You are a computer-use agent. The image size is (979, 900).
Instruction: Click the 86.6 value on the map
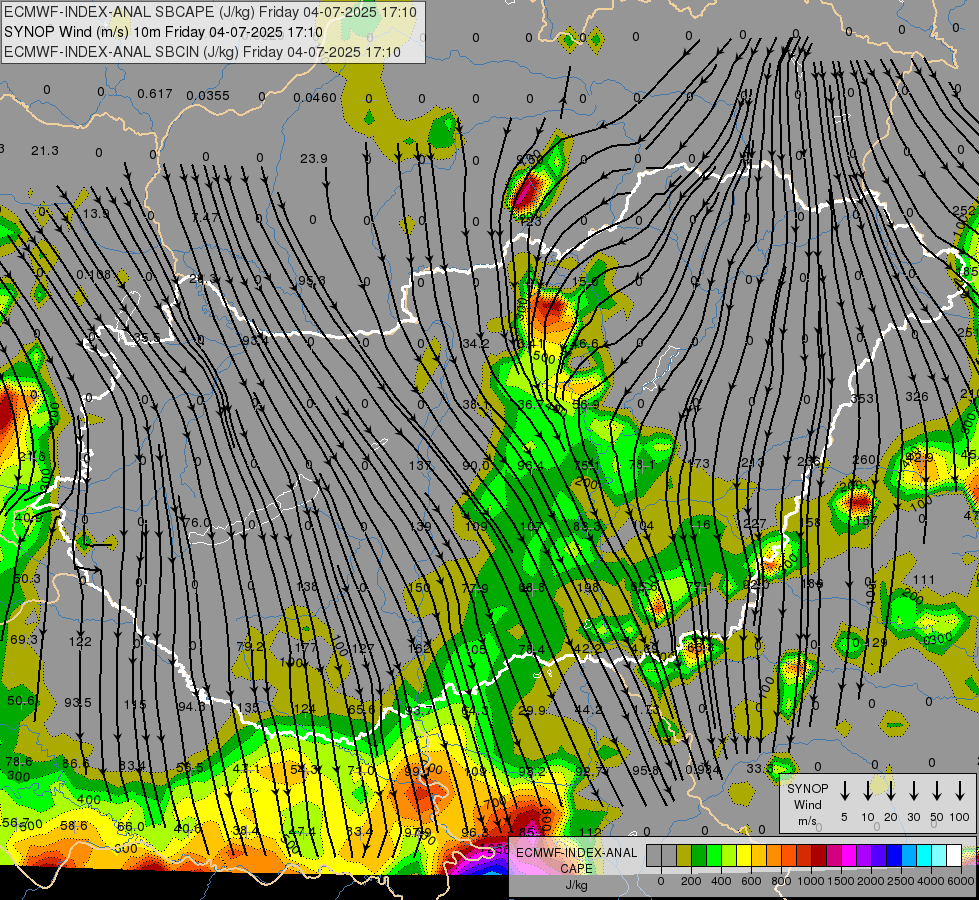coord(76,763)
